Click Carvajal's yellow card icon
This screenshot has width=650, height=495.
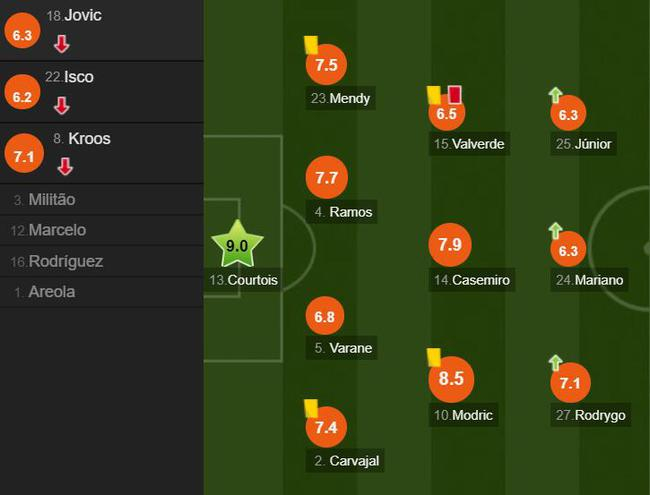310,408
